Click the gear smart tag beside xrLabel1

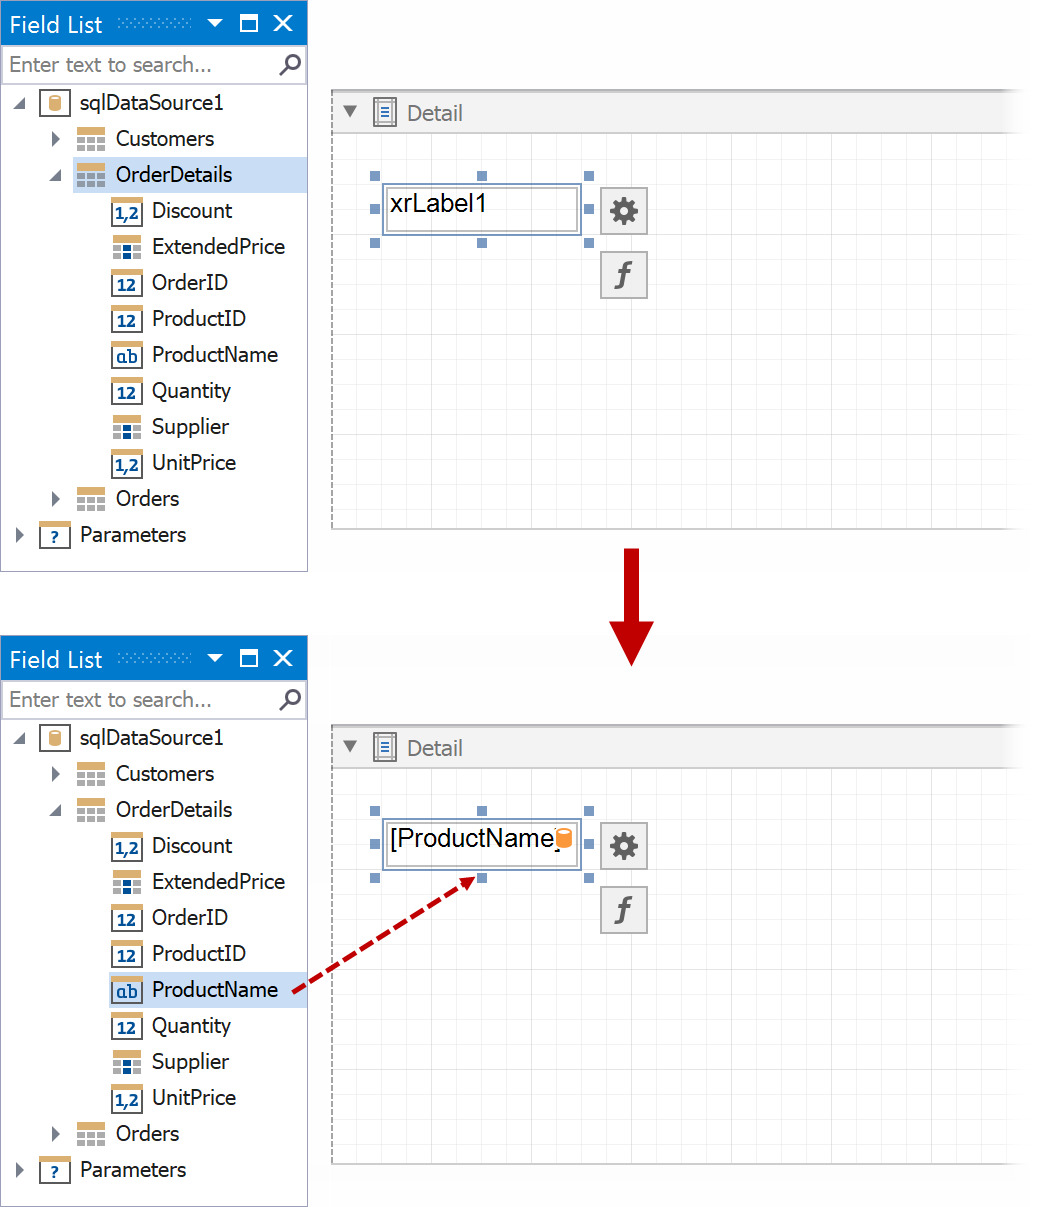coord(624,211)
